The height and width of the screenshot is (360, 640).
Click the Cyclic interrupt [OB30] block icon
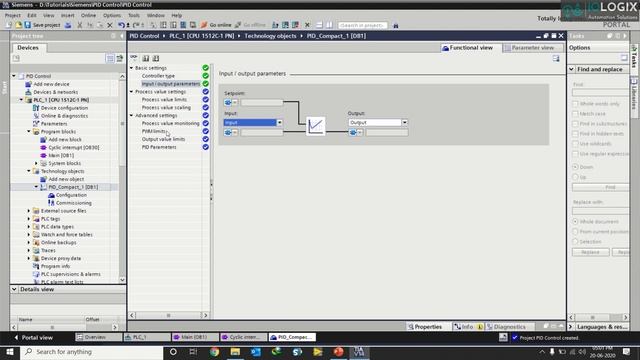pos(43,147)
